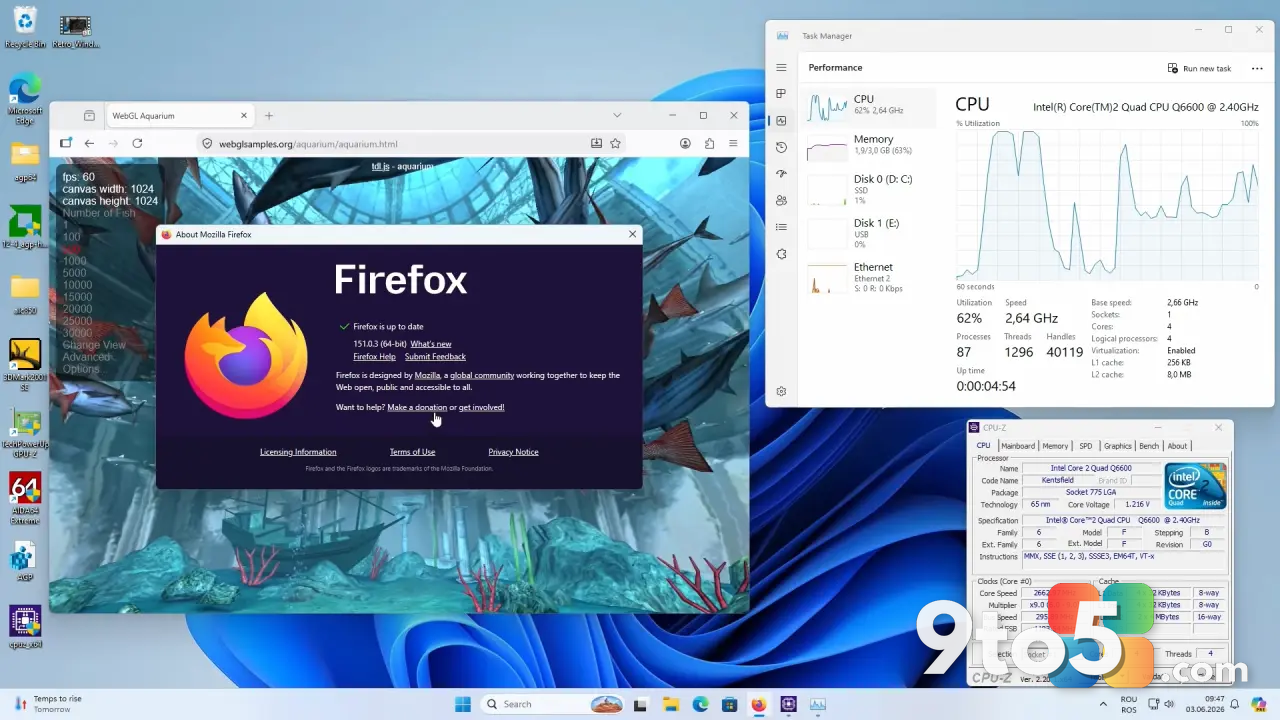The width and height of the screenshot is (1280, 720).
Task: Open Terms of Use link
Action: (412, 452)
